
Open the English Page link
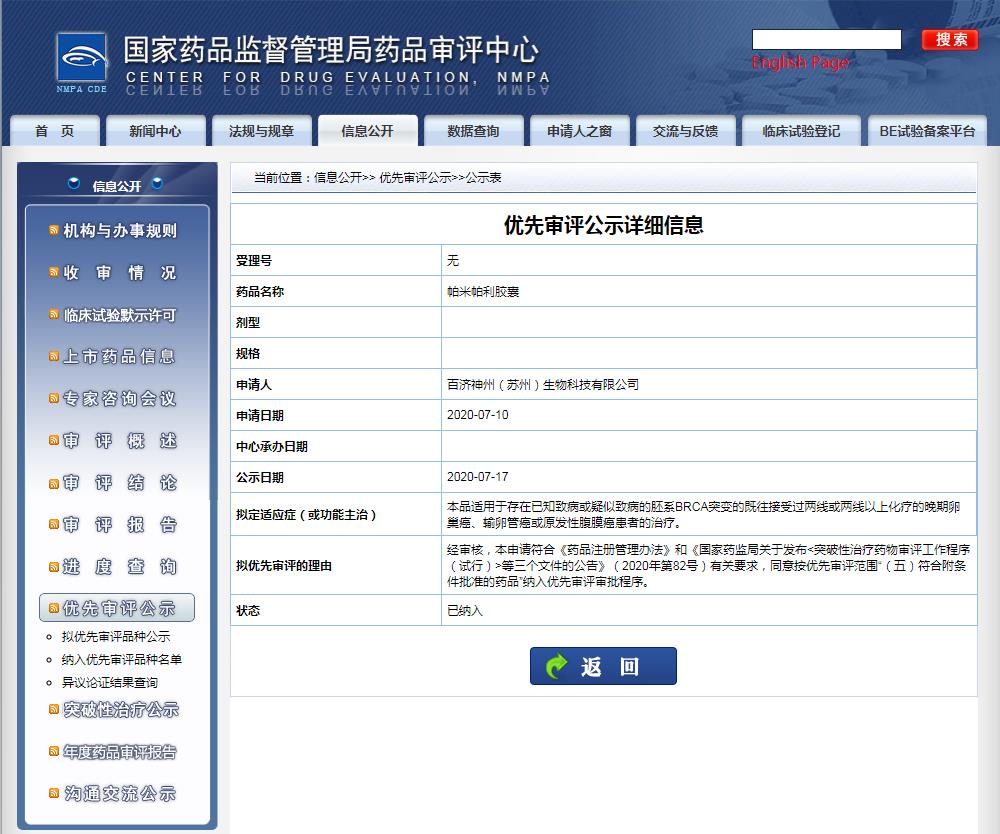click(800, 63)
